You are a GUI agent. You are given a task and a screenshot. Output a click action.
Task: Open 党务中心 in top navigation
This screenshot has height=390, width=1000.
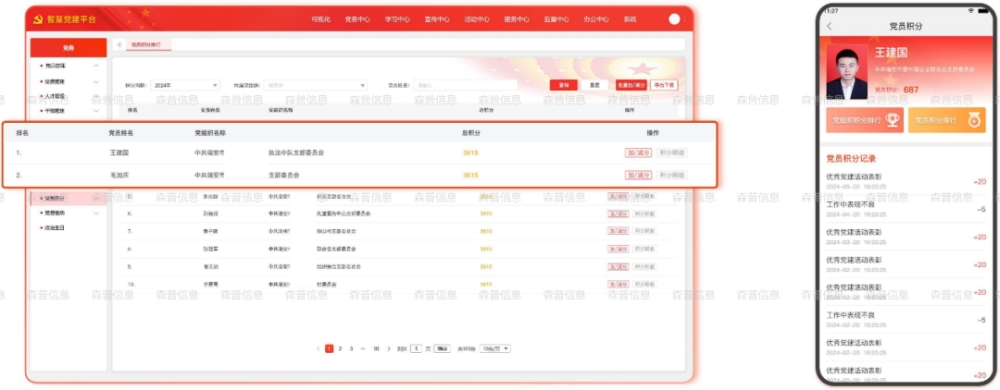click(357, 19)
